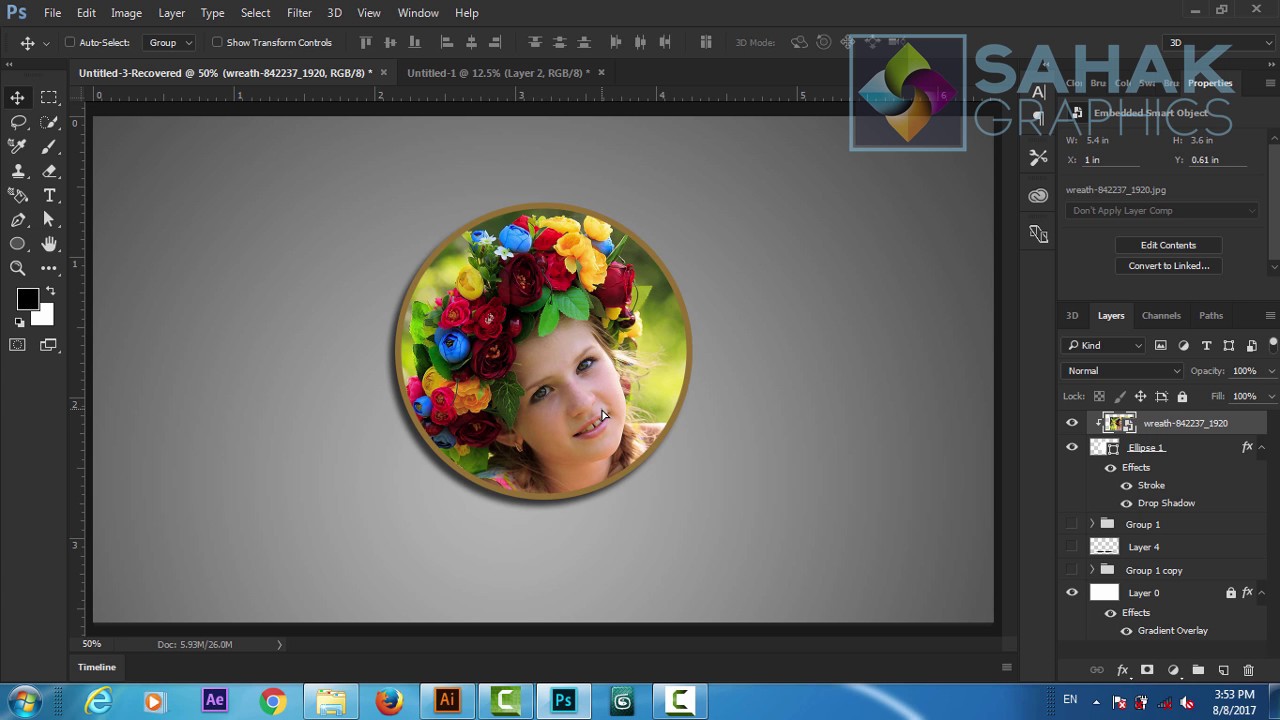Viewport: 1280px width, 720px height.
Task: Select the Layer 0 white thumbnail
Action: pos(1104,593)
